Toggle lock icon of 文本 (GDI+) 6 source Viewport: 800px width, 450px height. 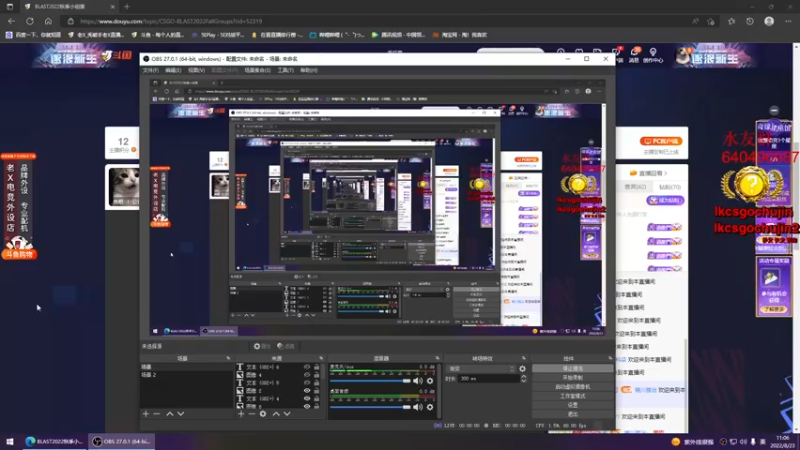316,367
